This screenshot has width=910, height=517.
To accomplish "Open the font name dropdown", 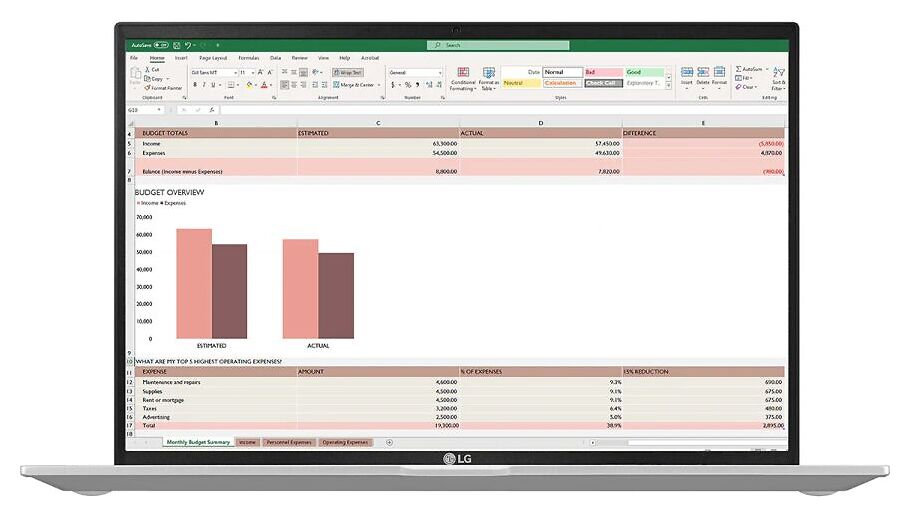I will 236,73.
